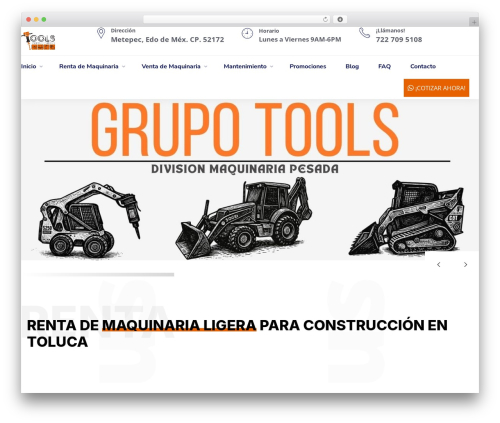Click the backhoe loader illustration
The width and height of the screenshot is (500, 423).
[x=243, y=218]
